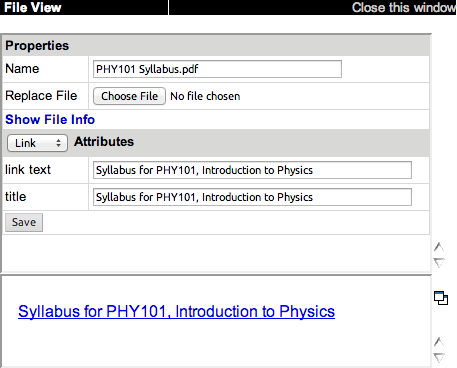Viewport: 457px width, 368px height.
Task: Click the link text row label
Action: [x=28, y=170]
